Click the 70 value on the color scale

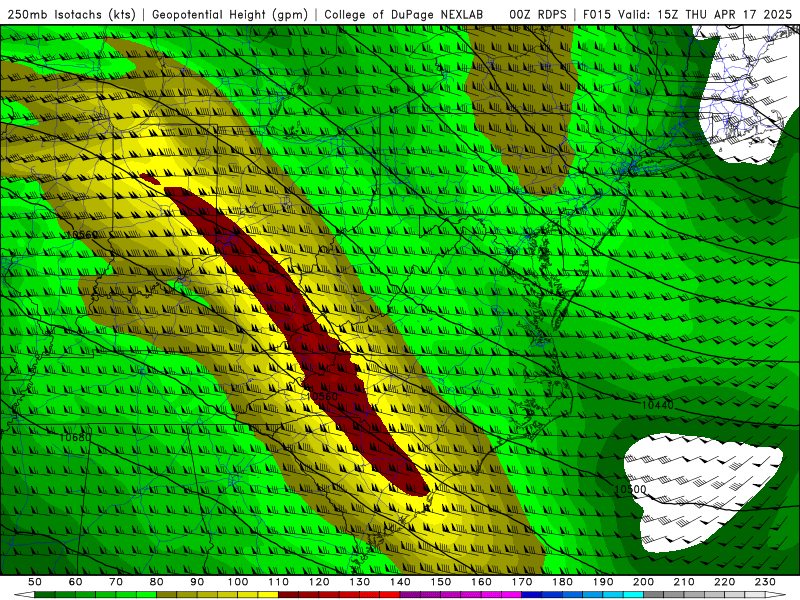[116, 582]
